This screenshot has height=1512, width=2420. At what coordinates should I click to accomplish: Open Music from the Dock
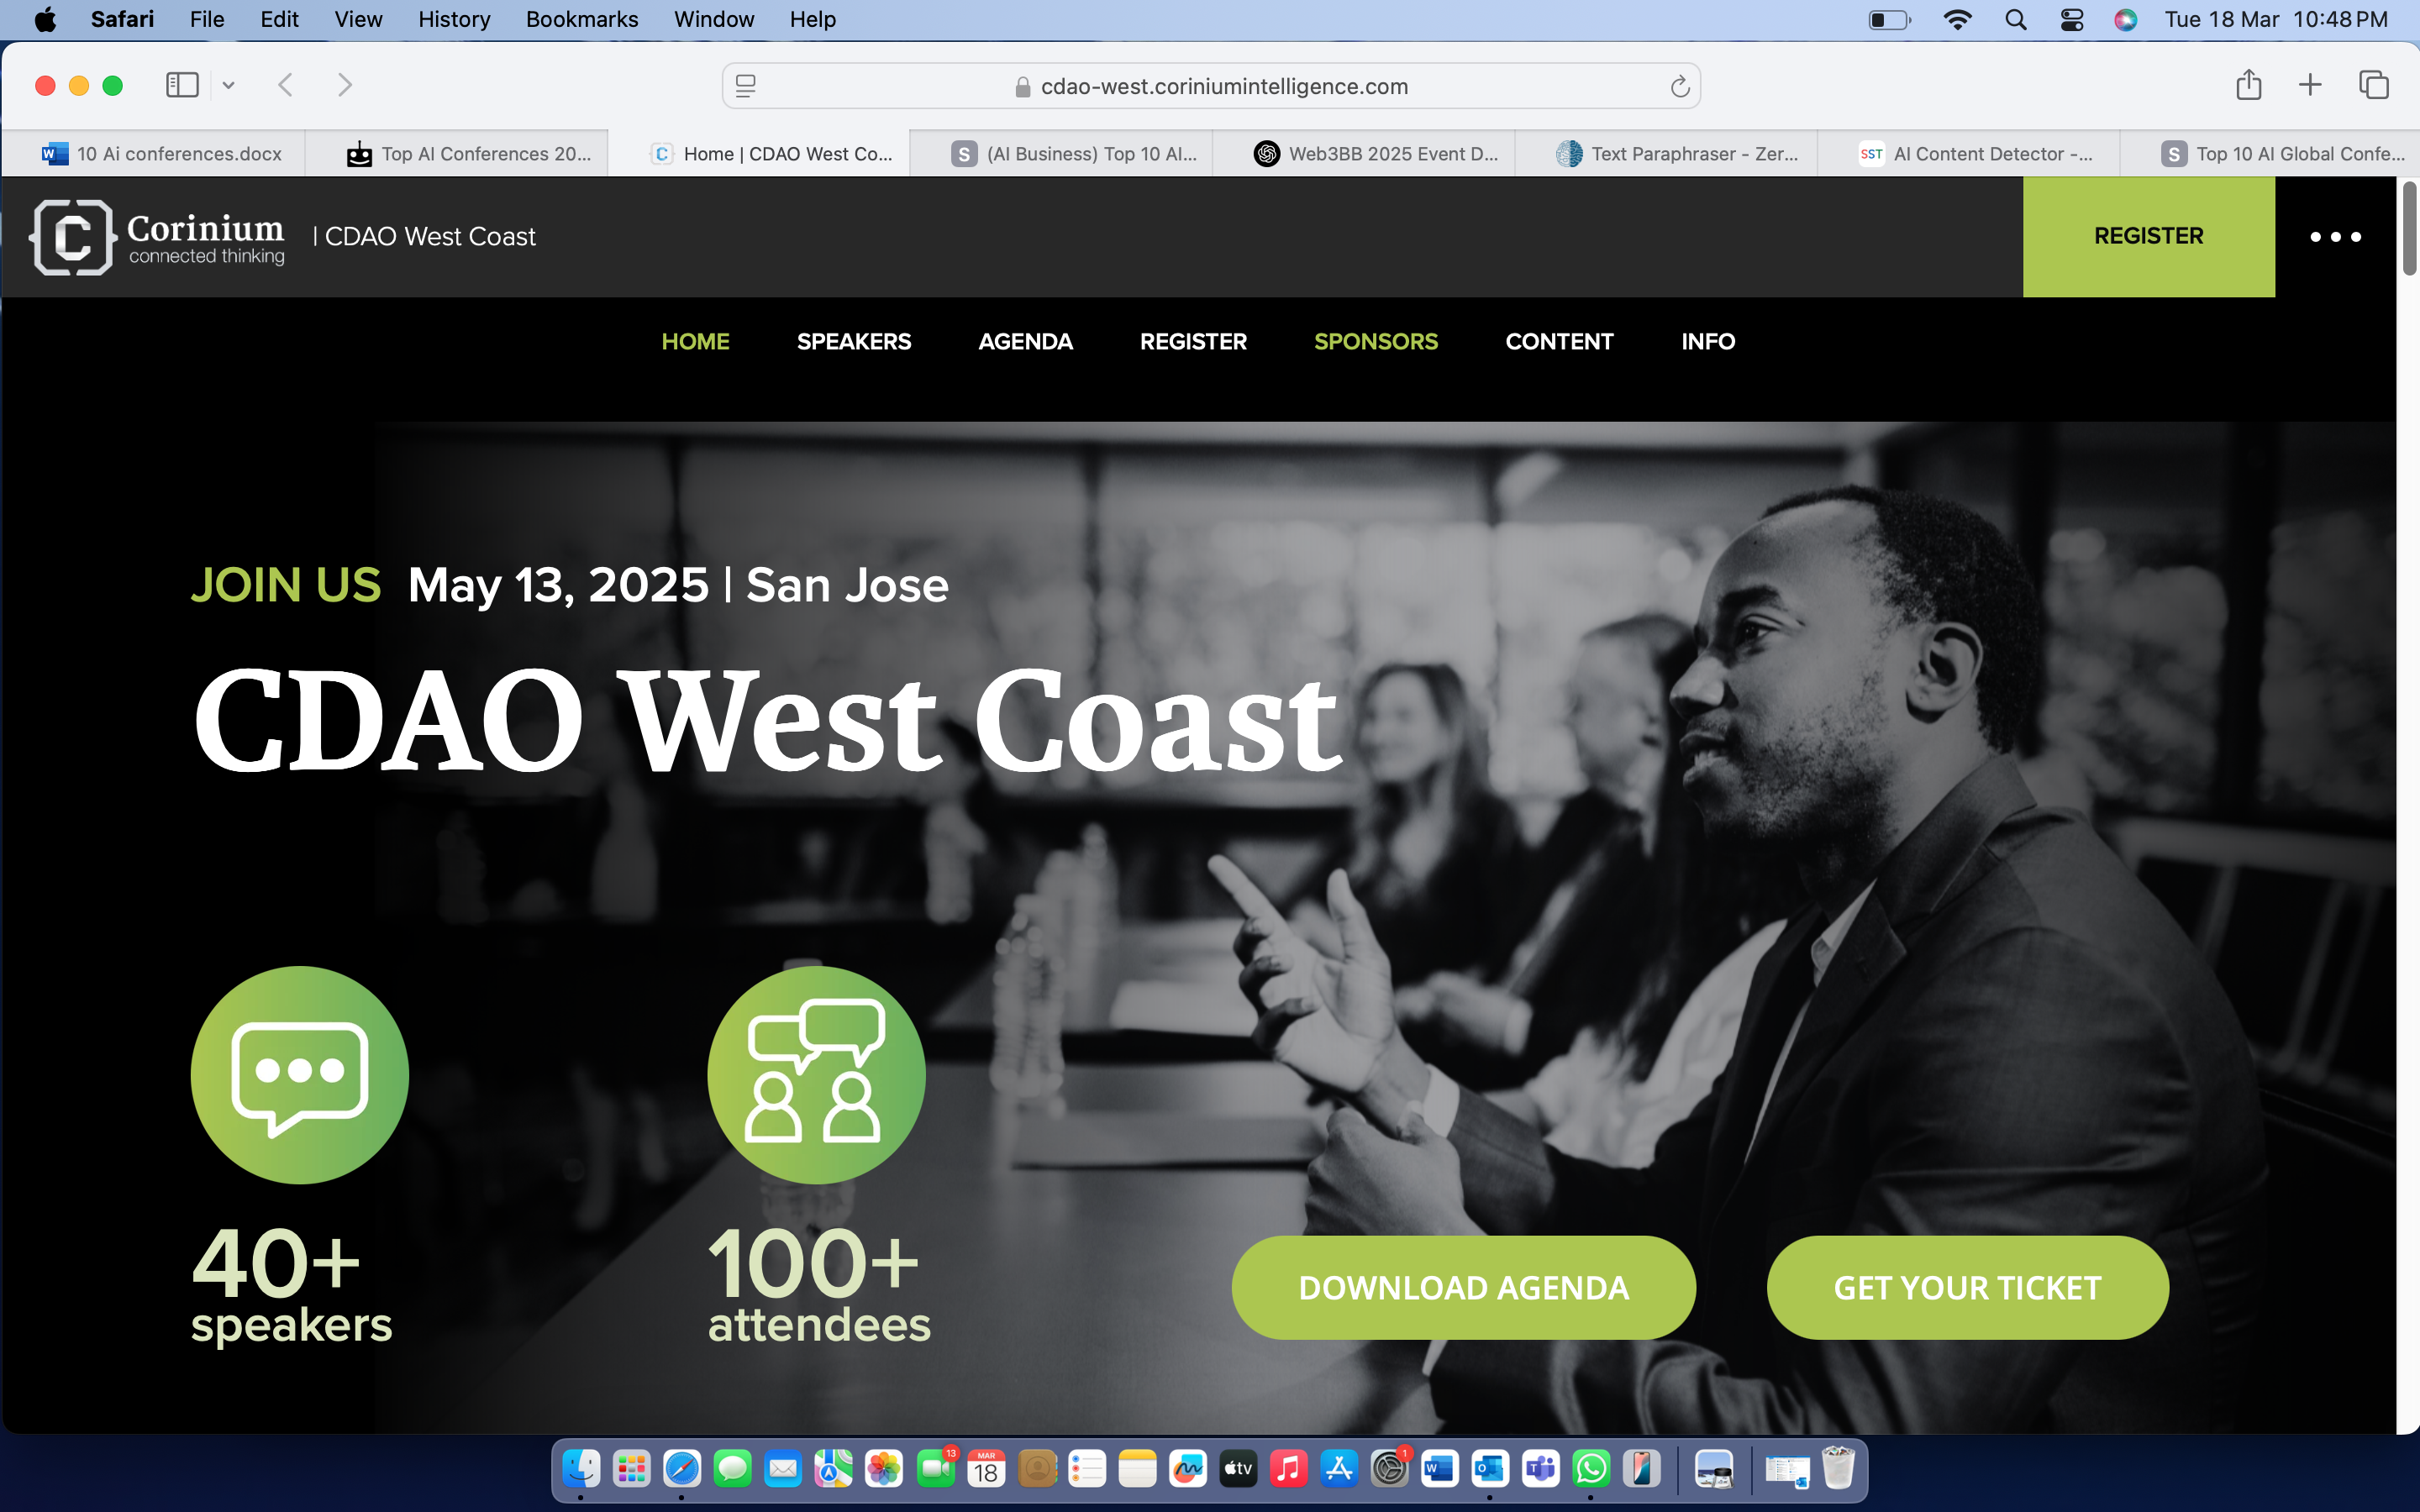(x=1289, y=1469)
